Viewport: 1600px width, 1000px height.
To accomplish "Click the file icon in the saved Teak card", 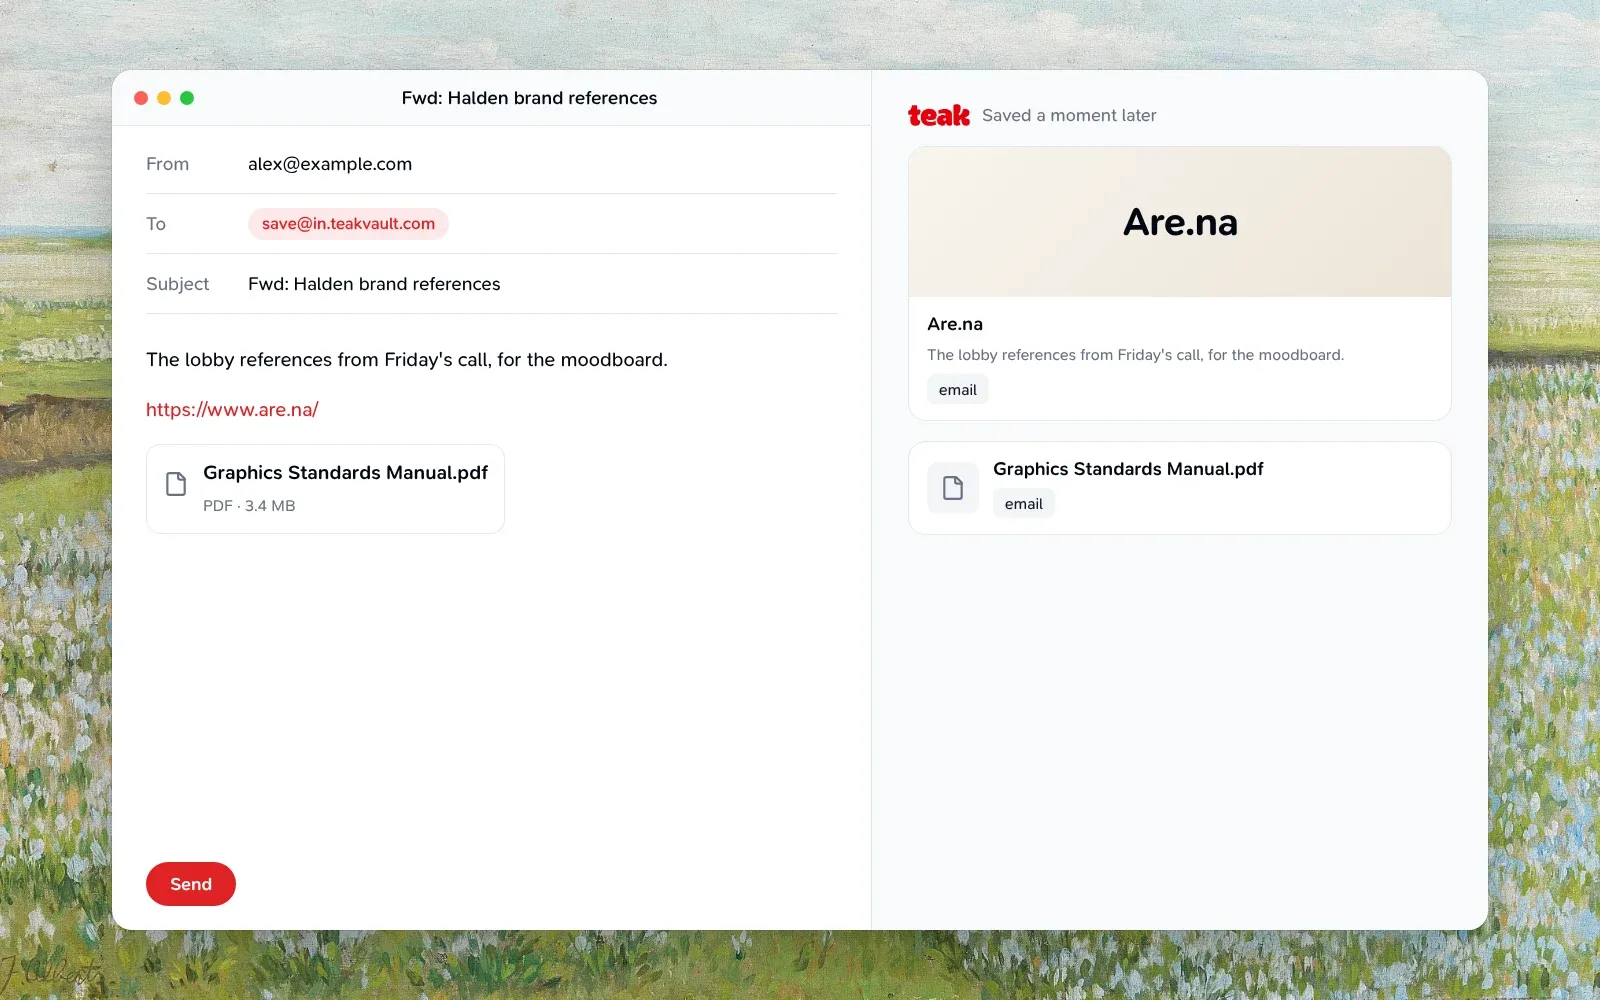I will 953,488.
